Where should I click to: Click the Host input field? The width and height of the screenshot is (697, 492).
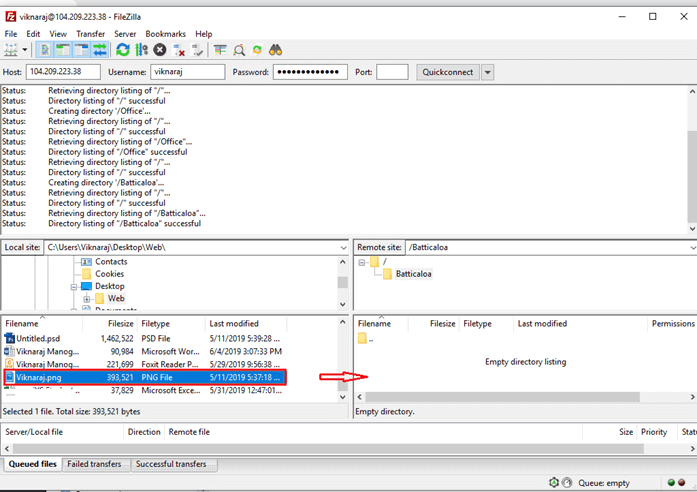point(63,72)
